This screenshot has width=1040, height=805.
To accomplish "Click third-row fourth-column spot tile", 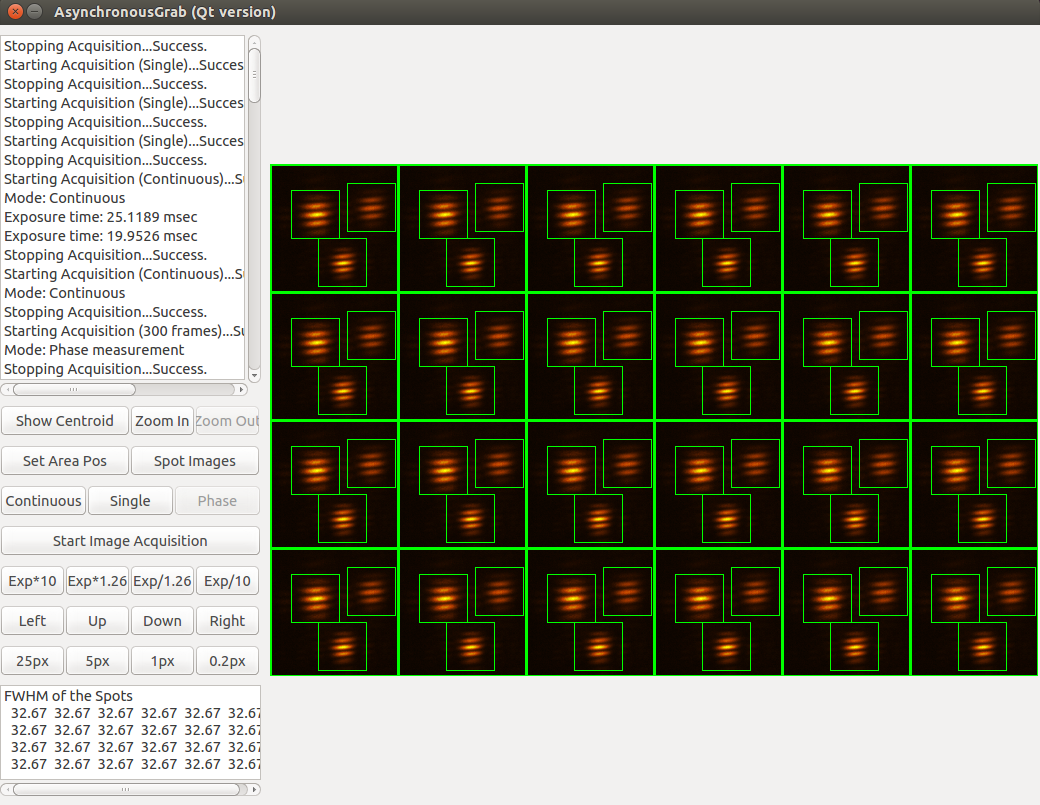I will pyautogui.click(x=719, y=485).
